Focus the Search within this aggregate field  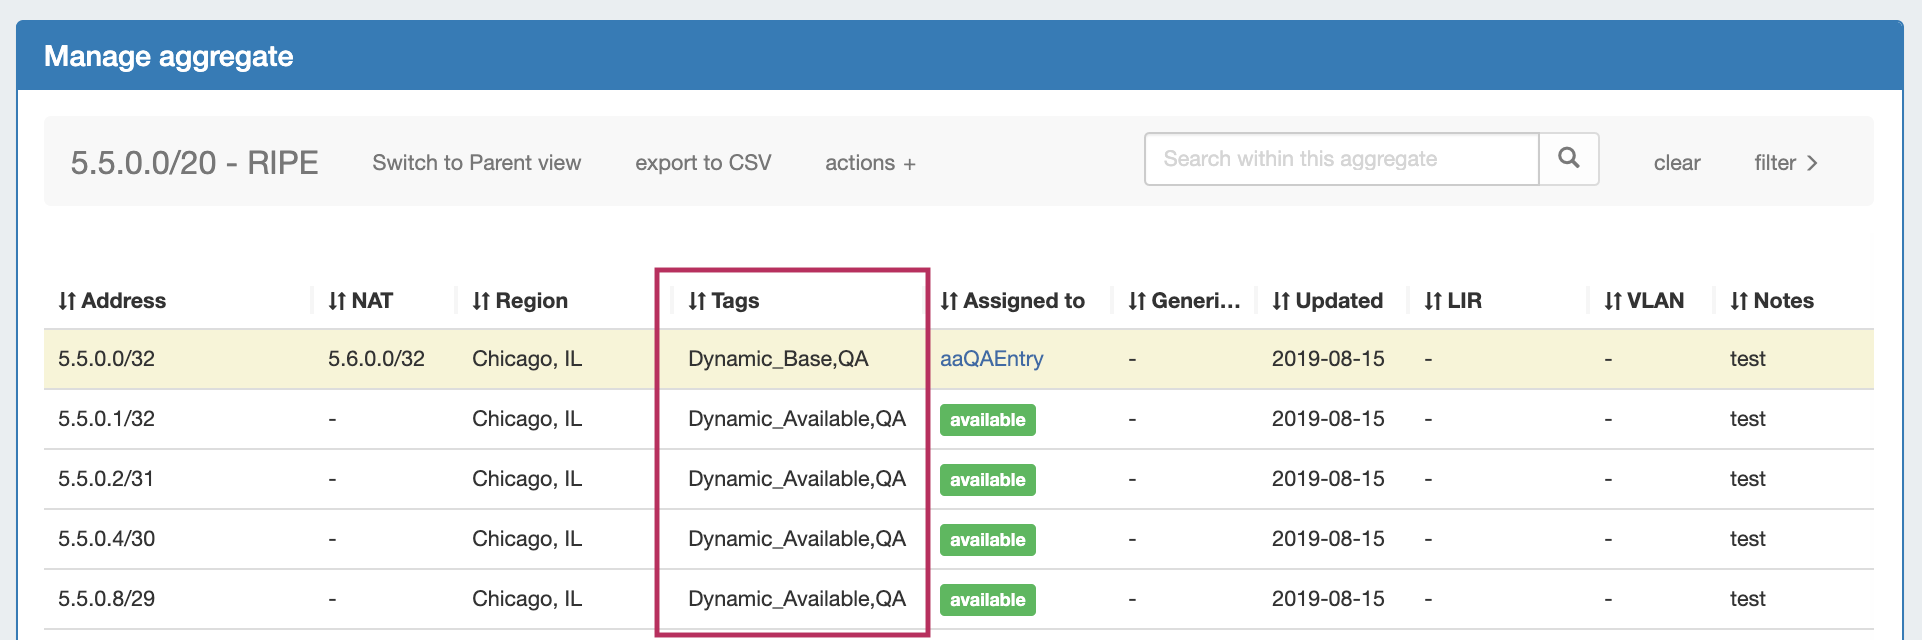tap(1340, 159)
